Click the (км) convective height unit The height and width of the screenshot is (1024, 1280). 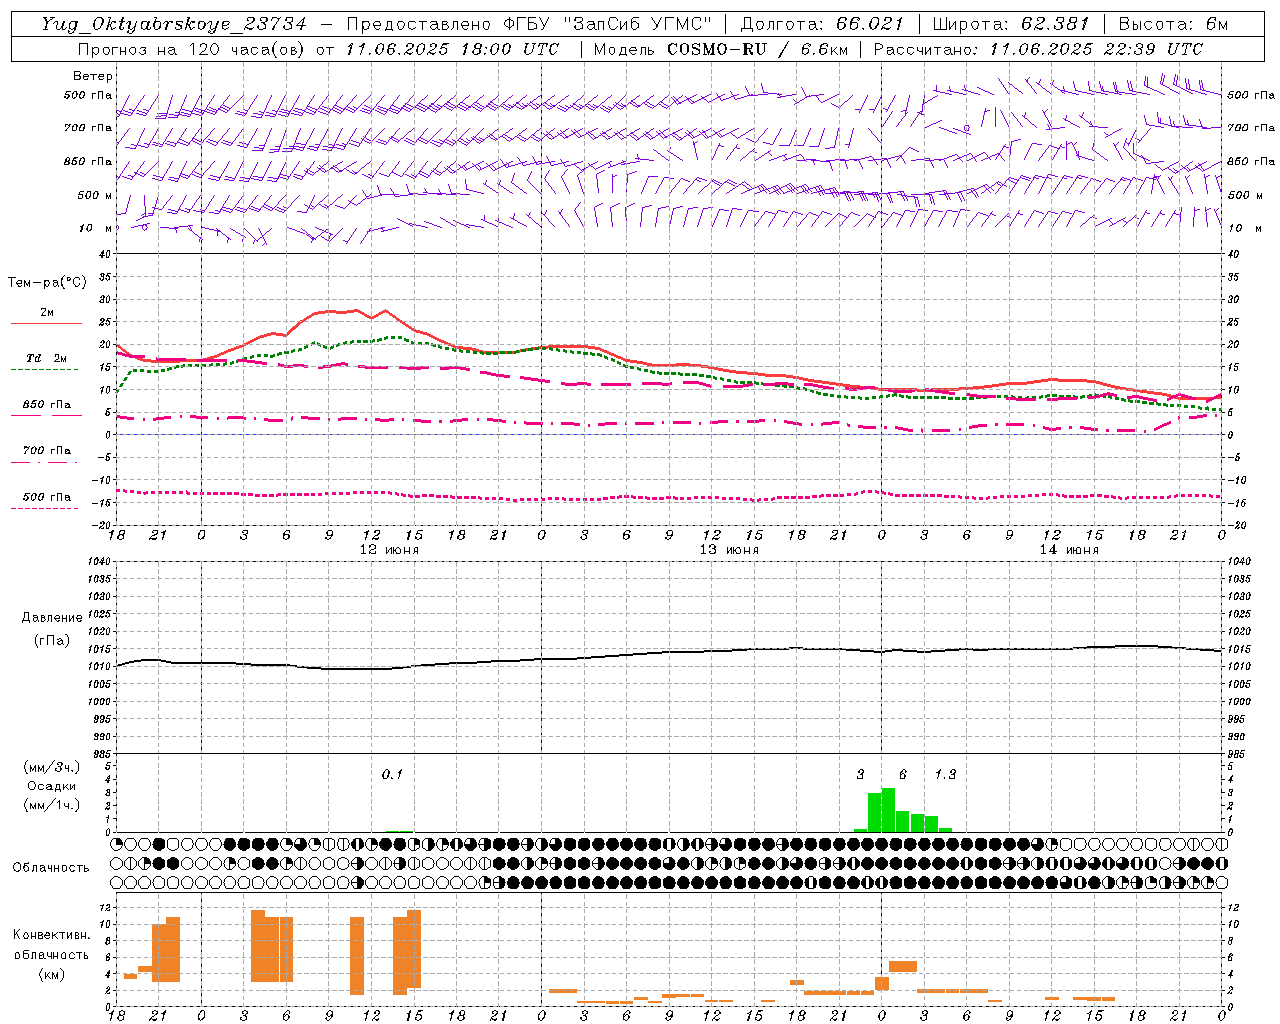(x=51, y=974)
